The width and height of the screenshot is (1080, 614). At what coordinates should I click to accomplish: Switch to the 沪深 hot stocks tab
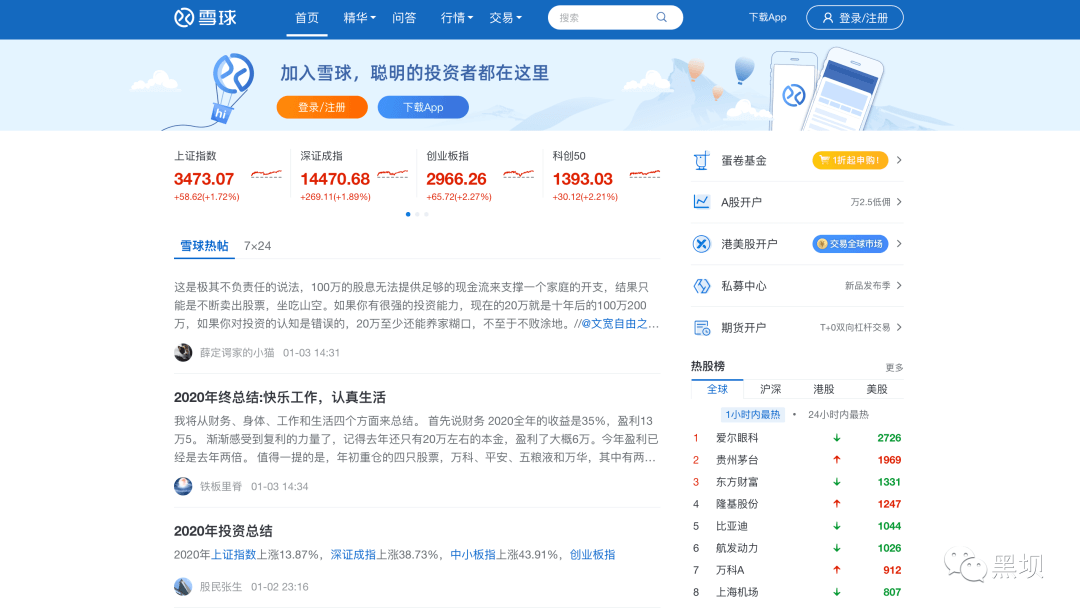coord(771,389)
